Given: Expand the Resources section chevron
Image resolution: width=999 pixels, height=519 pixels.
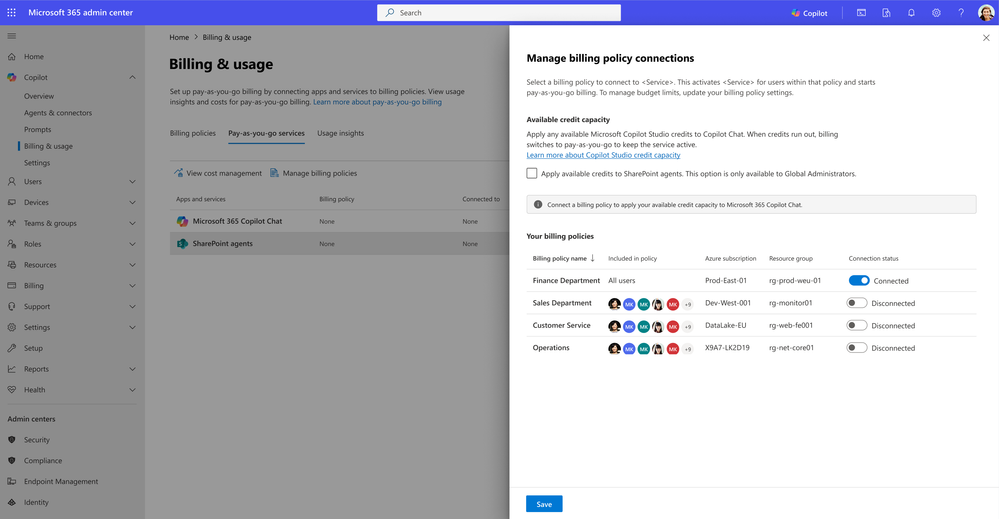Looking at the screenshot, I should click(133, 265).
